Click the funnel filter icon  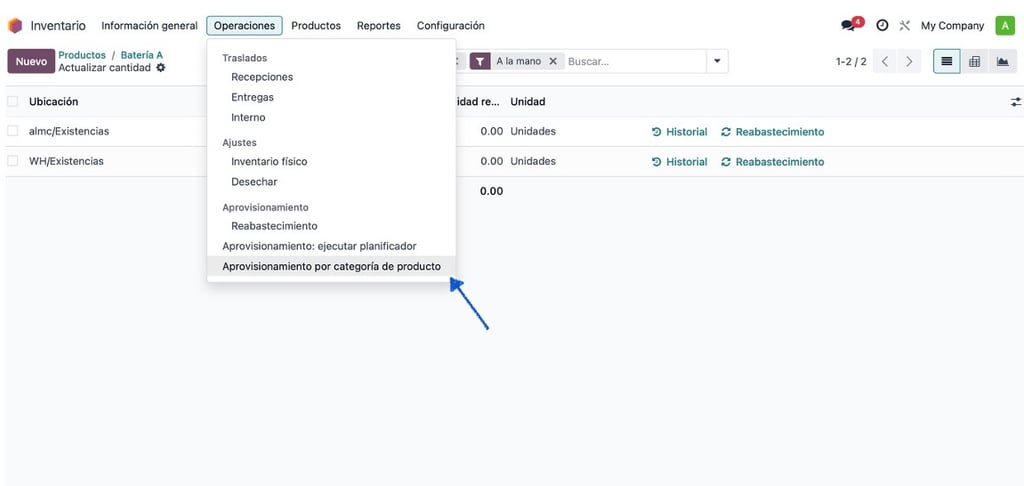click(480, 61)
